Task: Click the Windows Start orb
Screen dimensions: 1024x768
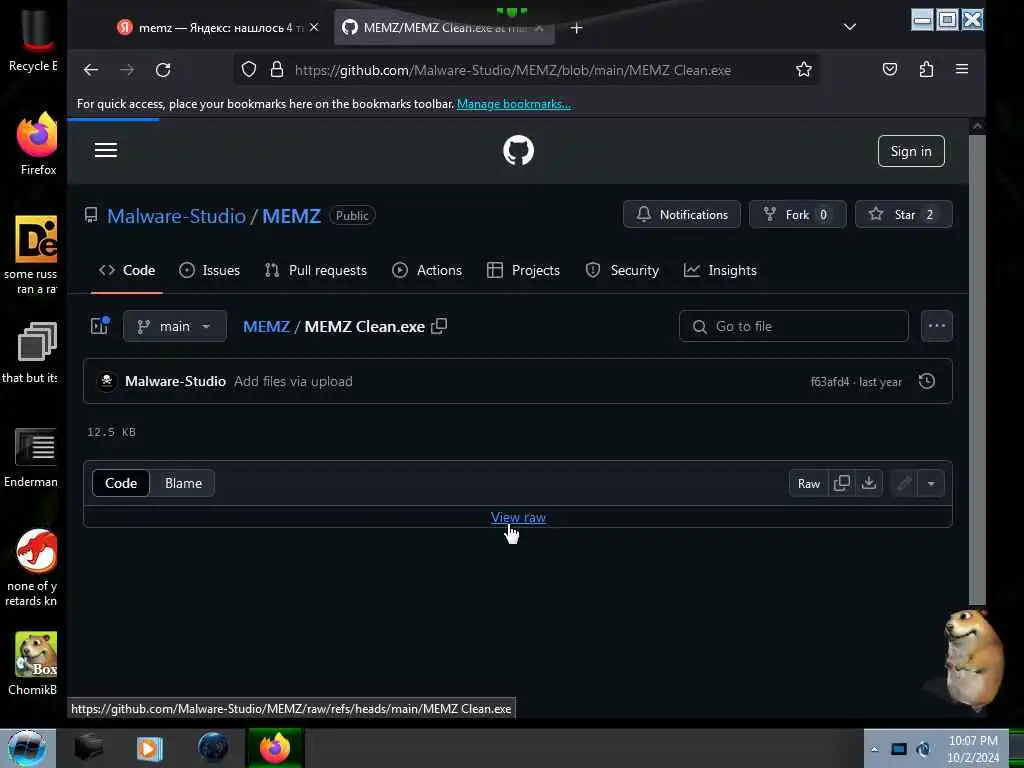Action: [27, 748]
